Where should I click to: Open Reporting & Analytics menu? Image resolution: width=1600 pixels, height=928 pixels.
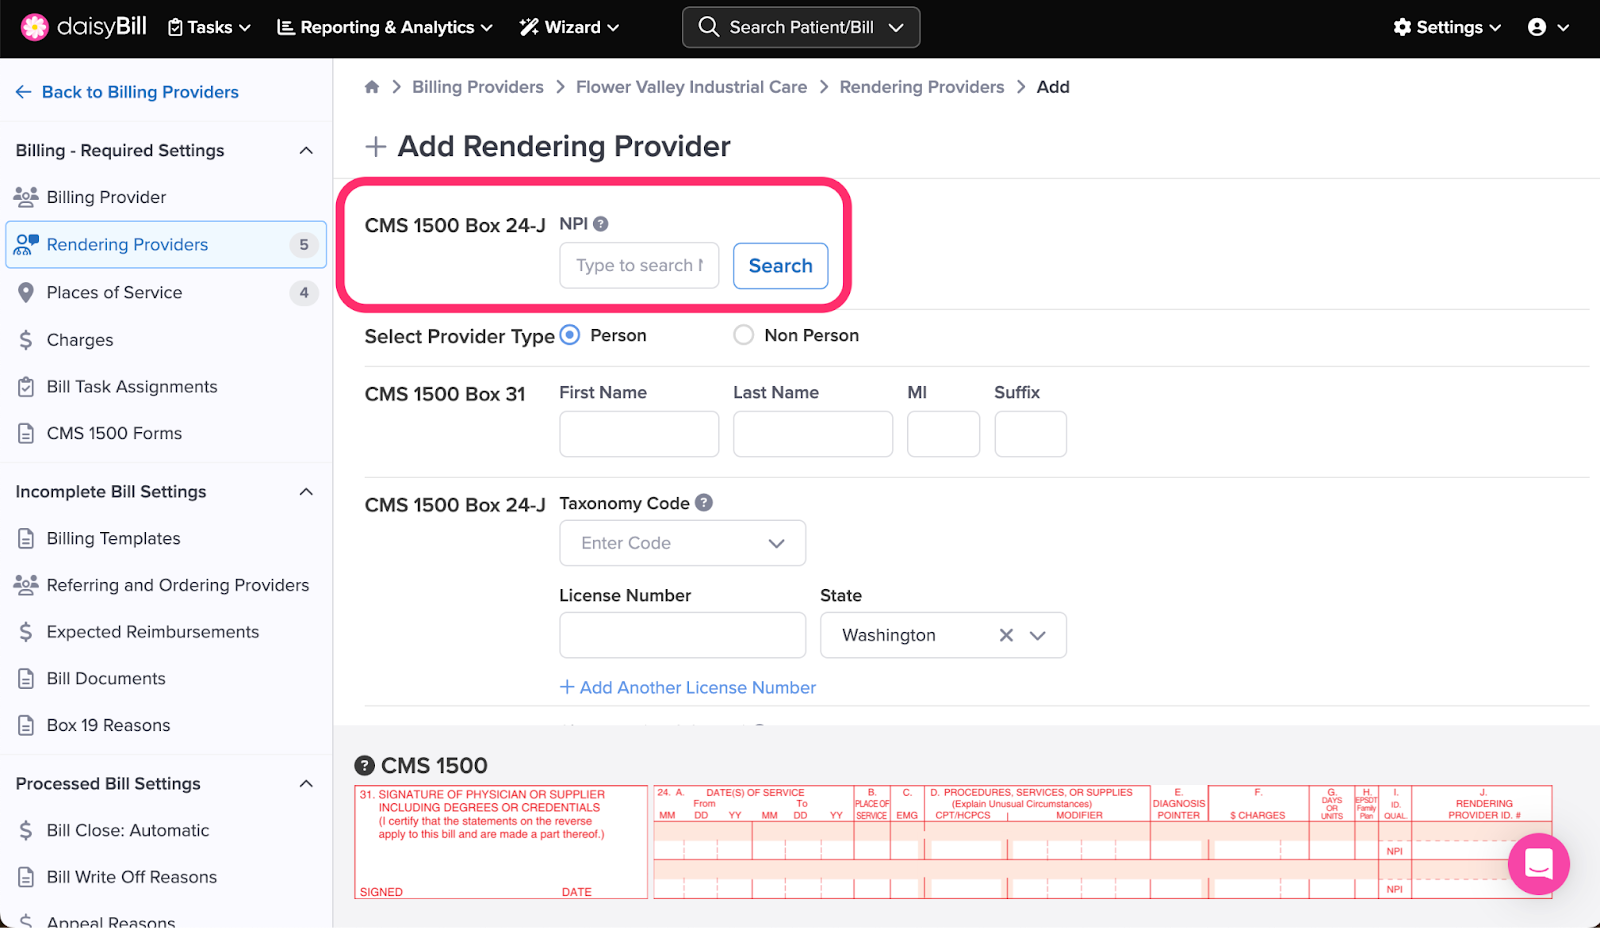[385, 27]
